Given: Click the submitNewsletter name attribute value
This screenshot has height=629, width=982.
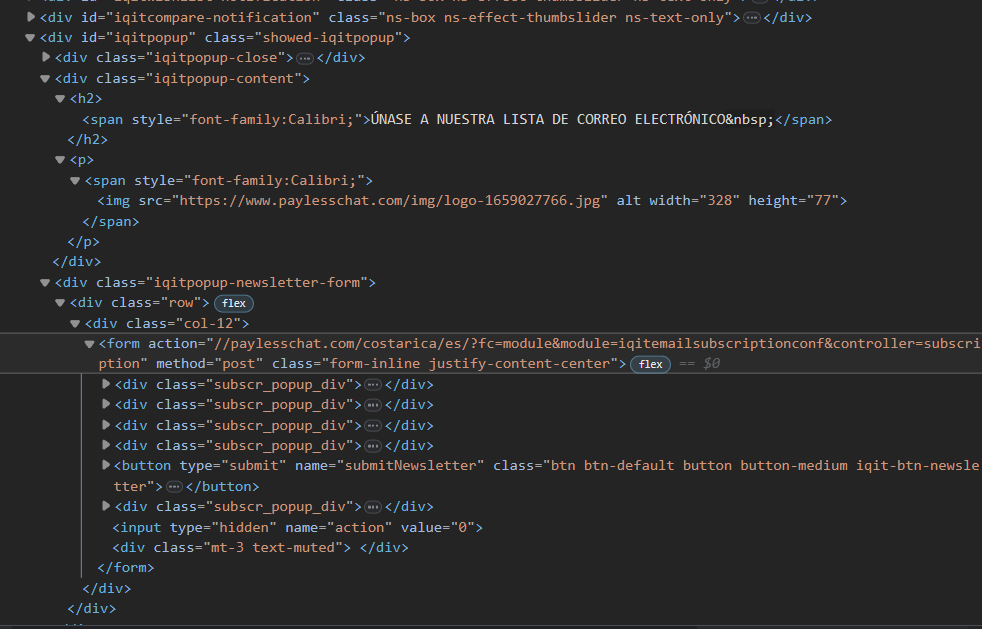Looking at the screenshot, I should (411, 465).
